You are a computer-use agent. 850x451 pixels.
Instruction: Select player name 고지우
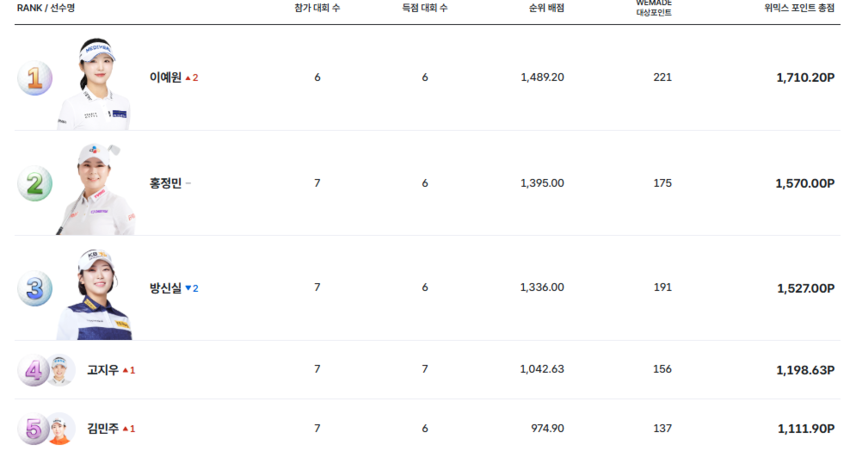103,370
